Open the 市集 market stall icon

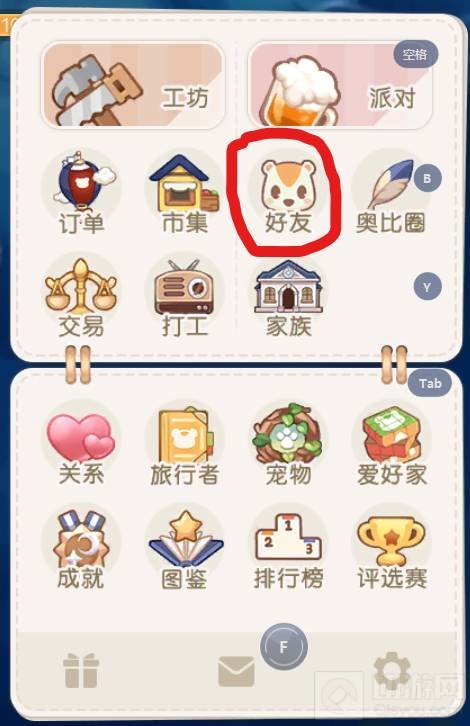184,192
